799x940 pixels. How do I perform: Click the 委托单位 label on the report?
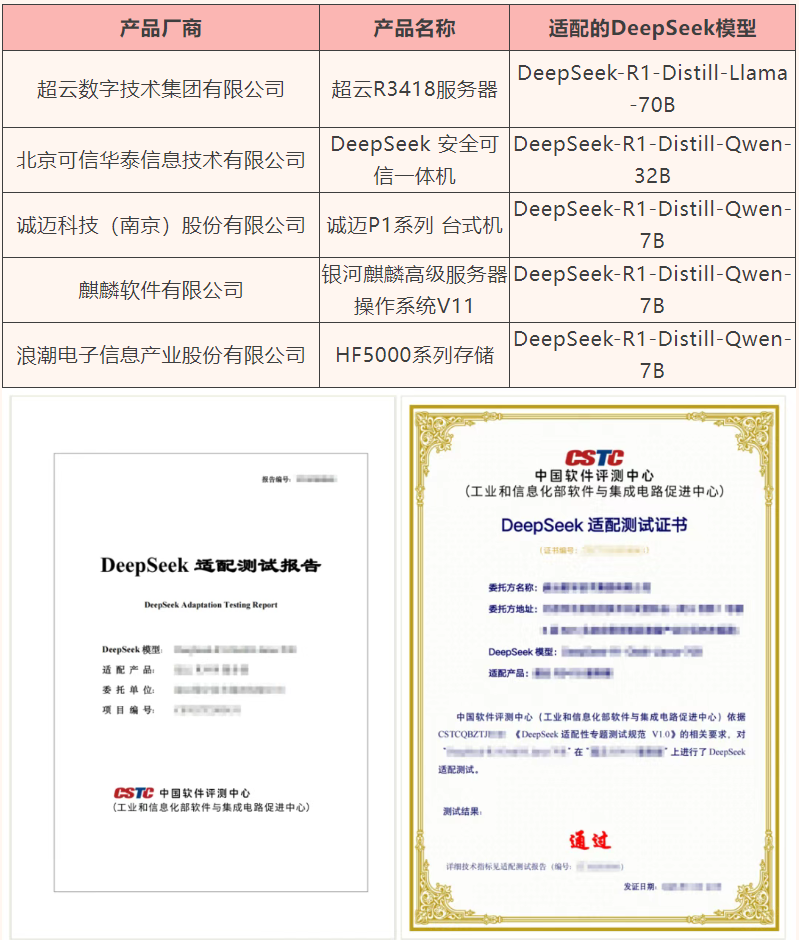point(128,689)
